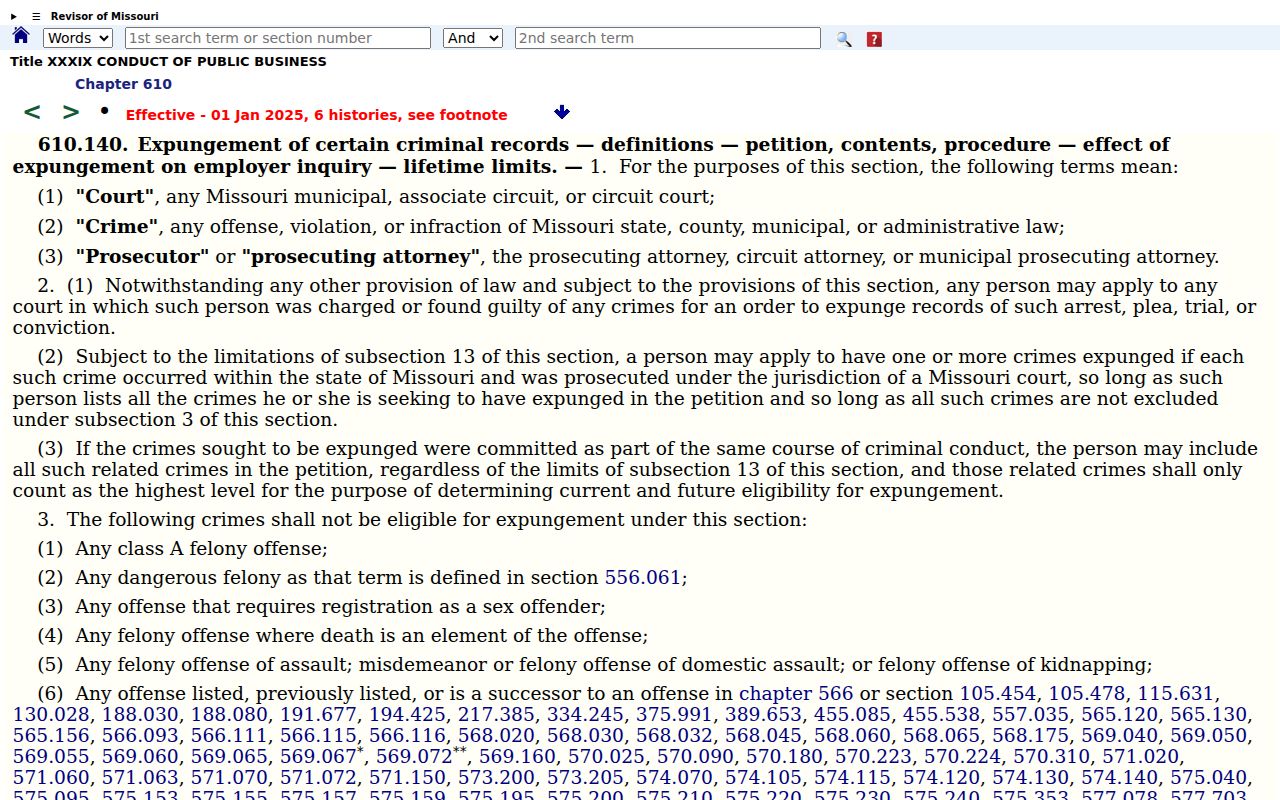The width and height of the screenshot is (1280, 800).
Task: Focus the 1st search term field
Action: [x=278, y=38]
